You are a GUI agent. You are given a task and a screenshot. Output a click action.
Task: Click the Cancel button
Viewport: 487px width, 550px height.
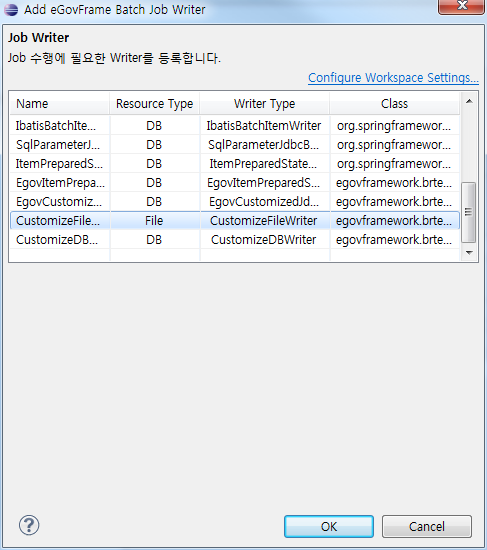point(427,526)
